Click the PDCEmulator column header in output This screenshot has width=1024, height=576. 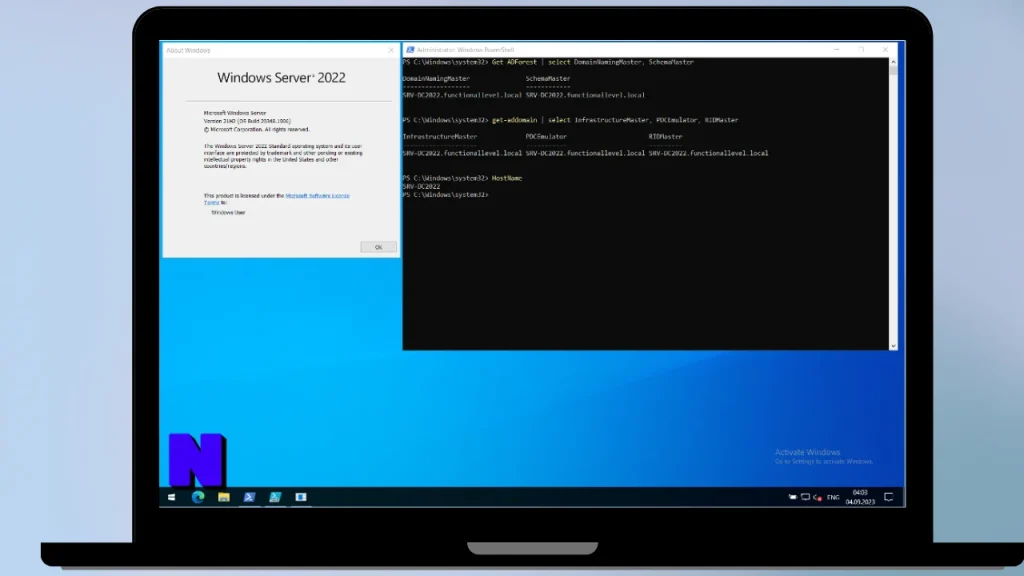pos(546,136)
